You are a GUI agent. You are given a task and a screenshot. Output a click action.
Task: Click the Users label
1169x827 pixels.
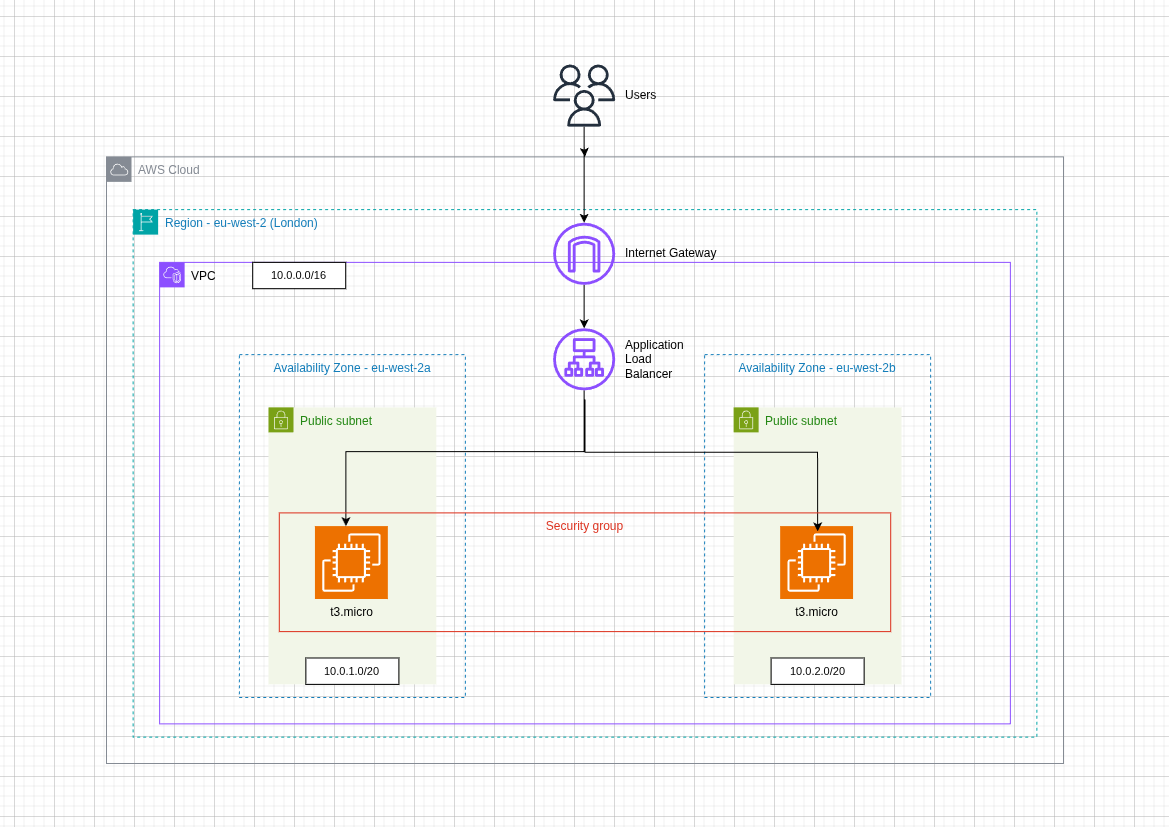click(x=640, y=95)
